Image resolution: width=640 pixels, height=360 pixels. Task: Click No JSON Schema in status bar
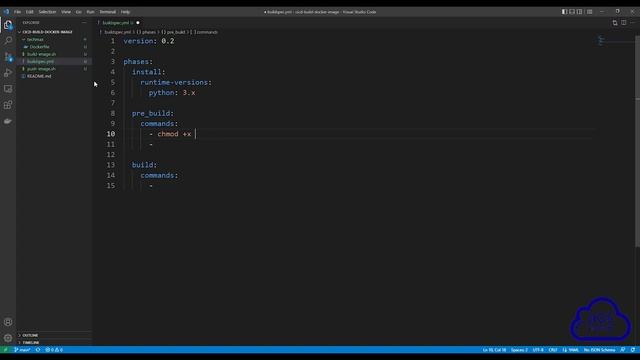click(x=599, y=350)
